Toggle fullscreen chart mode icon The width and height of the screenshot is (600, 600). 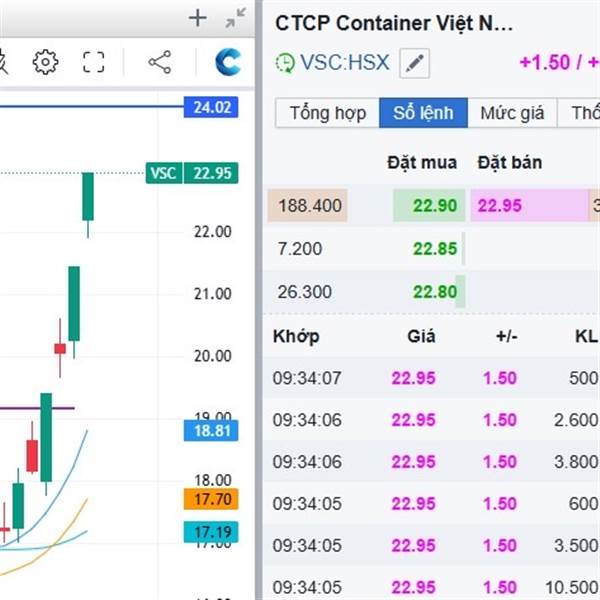click(94, 62)
